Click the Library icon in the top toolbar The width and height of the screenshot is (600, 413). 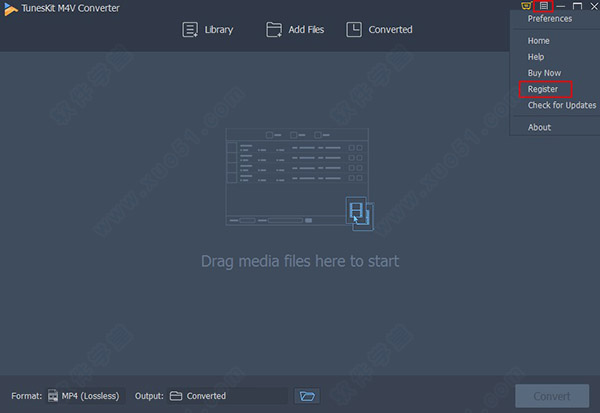[190, 30]
